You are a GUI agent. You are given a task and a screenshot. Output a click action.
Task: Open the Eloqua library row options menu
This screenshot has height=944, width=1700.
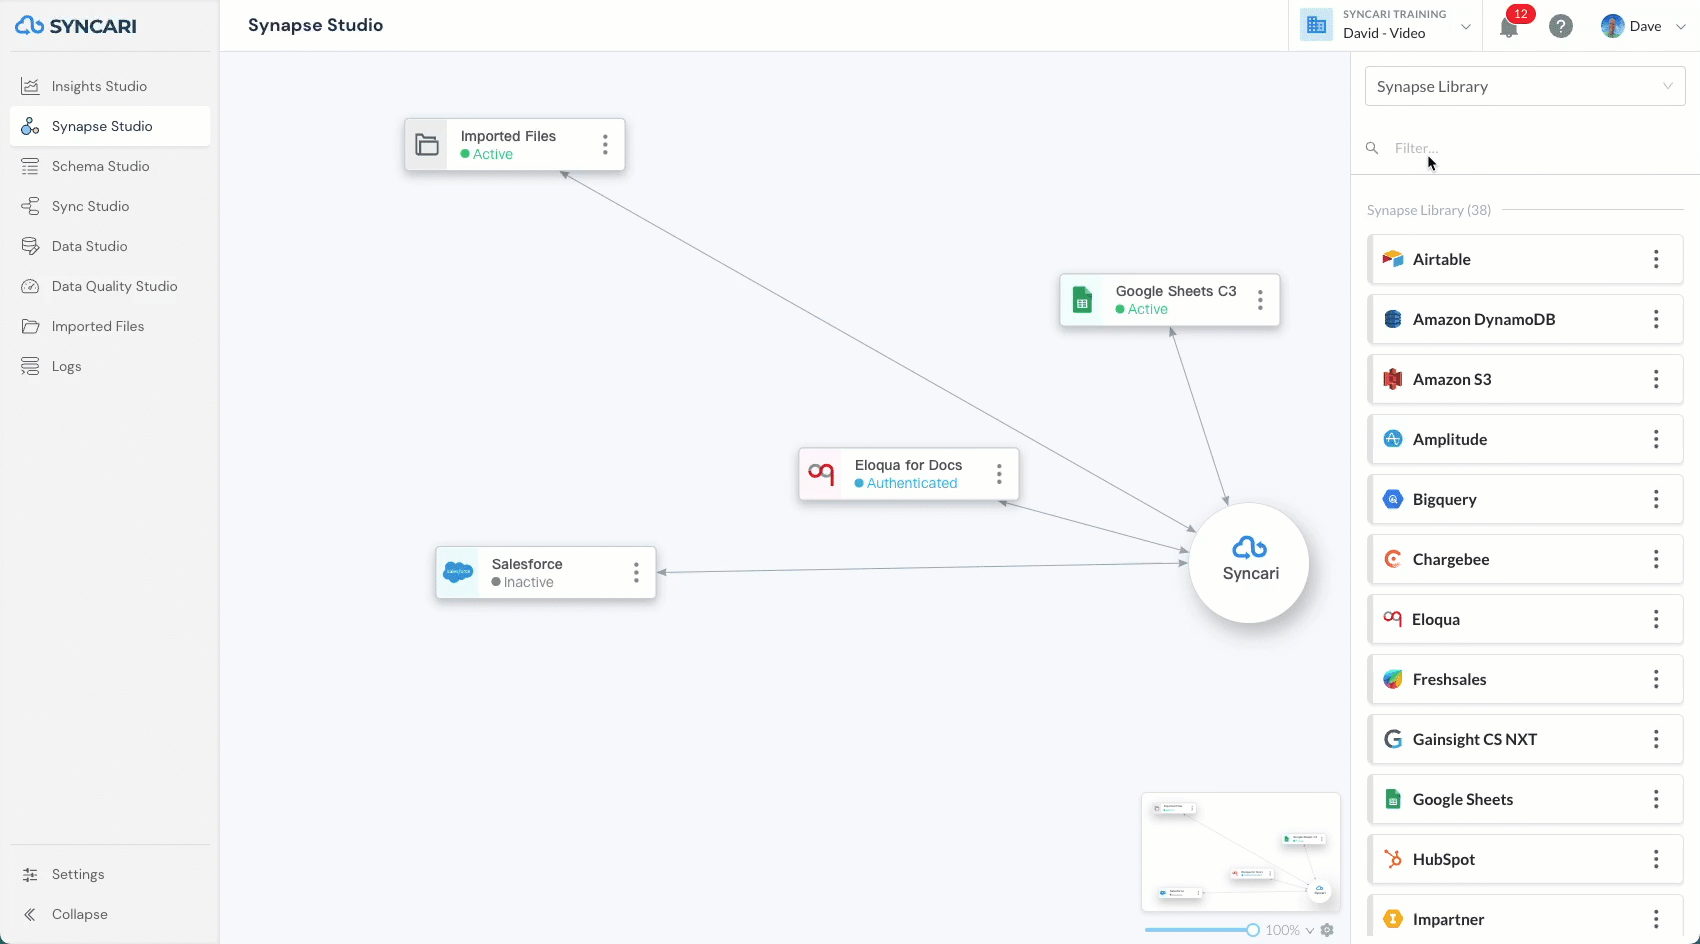pos(1656,619)
